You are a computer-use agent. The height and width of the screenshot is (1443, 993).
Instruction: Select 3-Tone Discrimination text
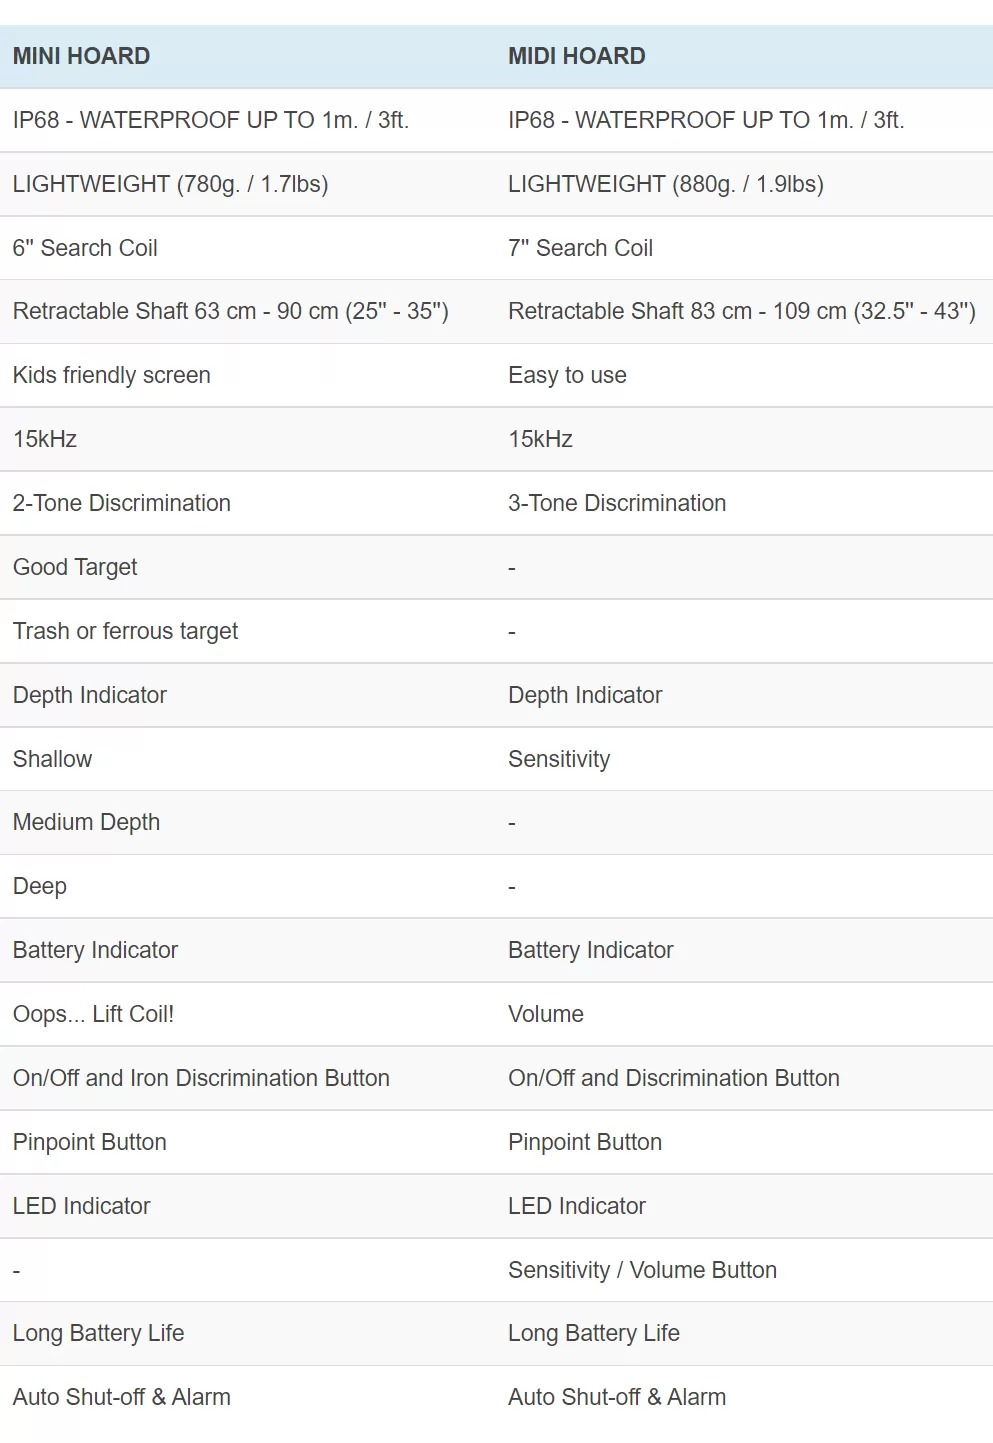tap(617, 503)
